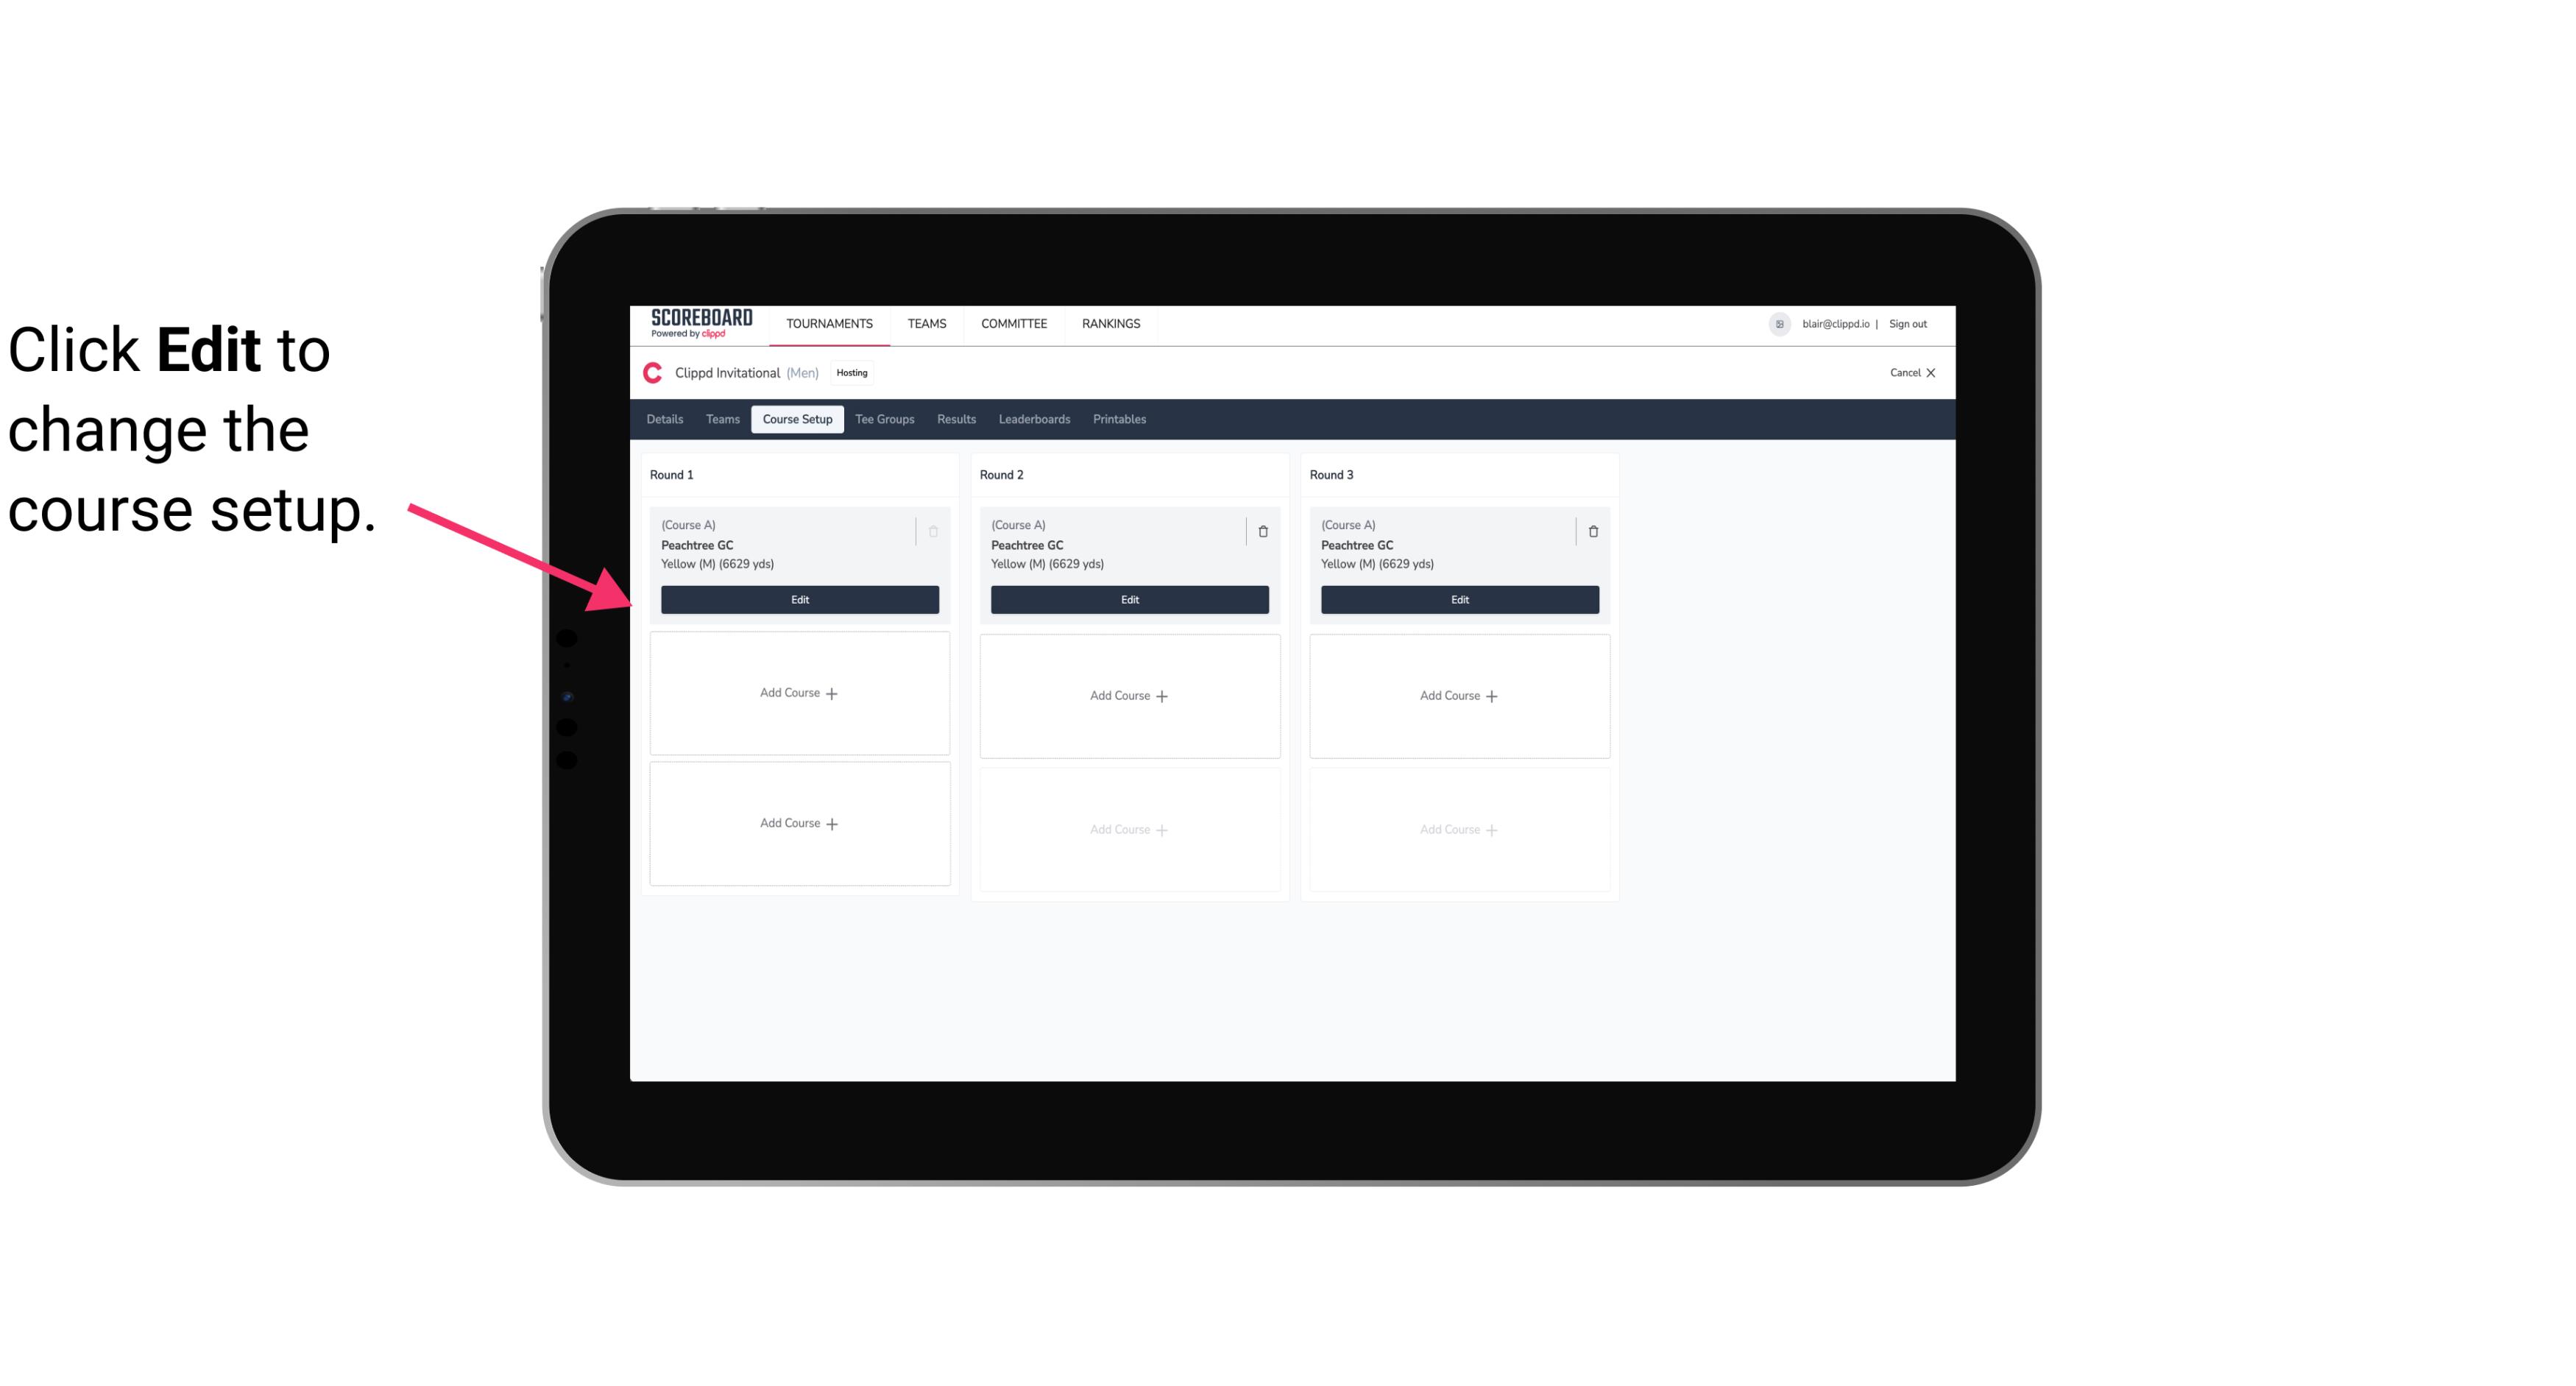Click Edit button for Round 1 course
The image size is (2576, 1386).
pyautogui.click(x=799, y=598)
